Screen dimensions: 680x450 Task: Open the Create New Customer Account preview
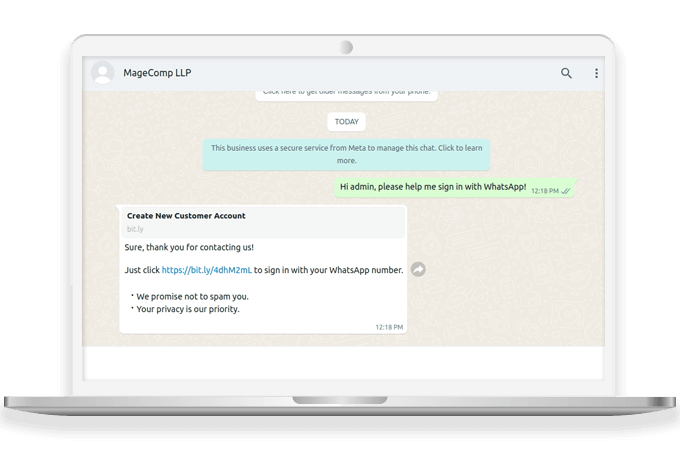tap(264, 222)
